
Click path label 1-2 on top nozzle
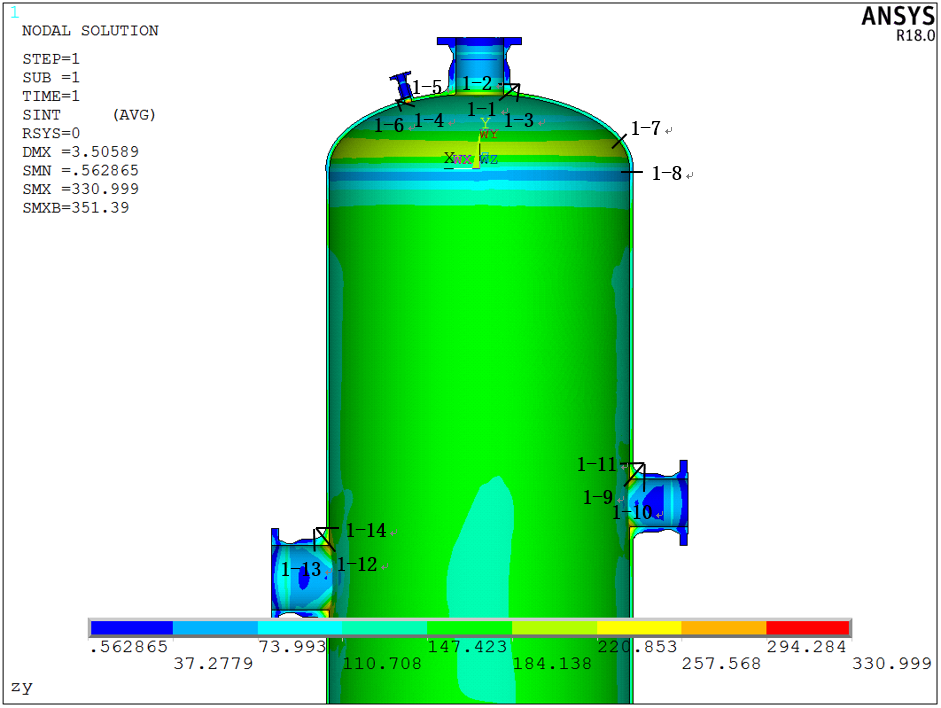(477, 83)
